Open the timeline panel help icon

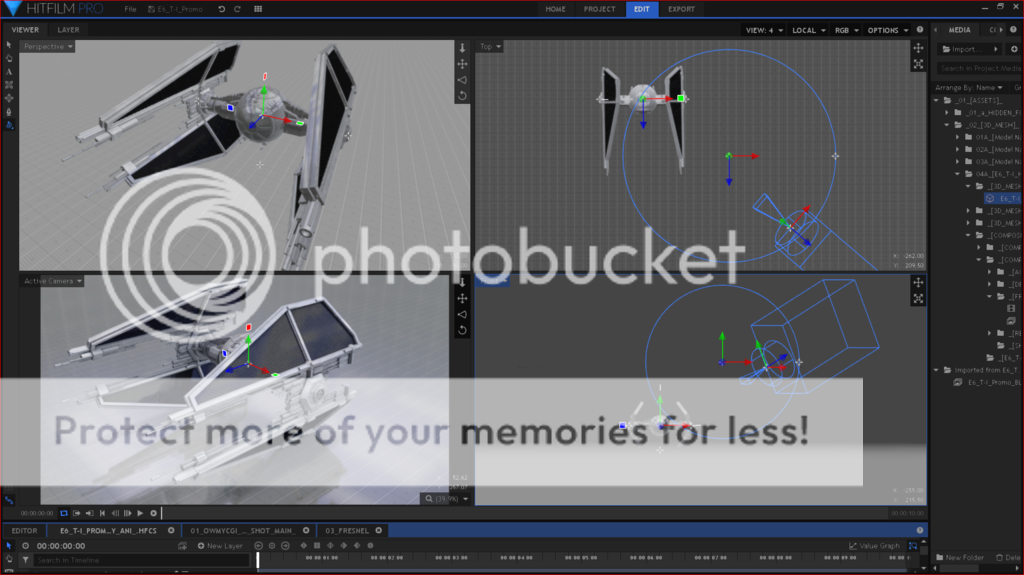tap(920, 531)
